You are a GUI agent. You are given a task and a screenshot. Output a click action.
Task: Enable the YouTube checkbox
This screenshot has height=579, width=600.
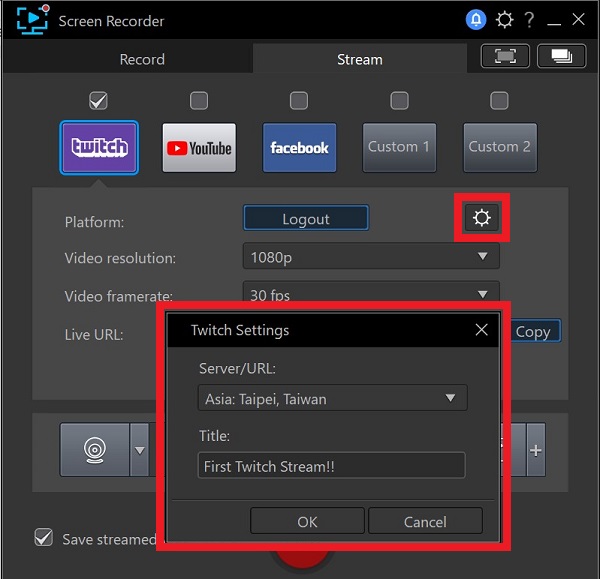click(x=199, y=101)
